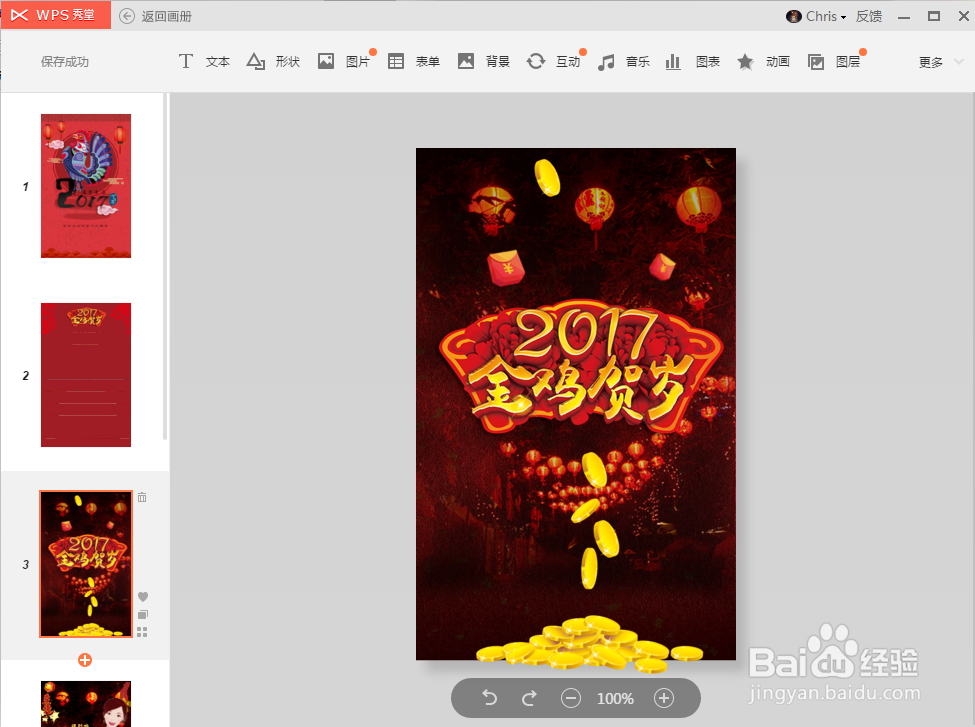Open the 图层 layers tool icon

tap(816, 62)
